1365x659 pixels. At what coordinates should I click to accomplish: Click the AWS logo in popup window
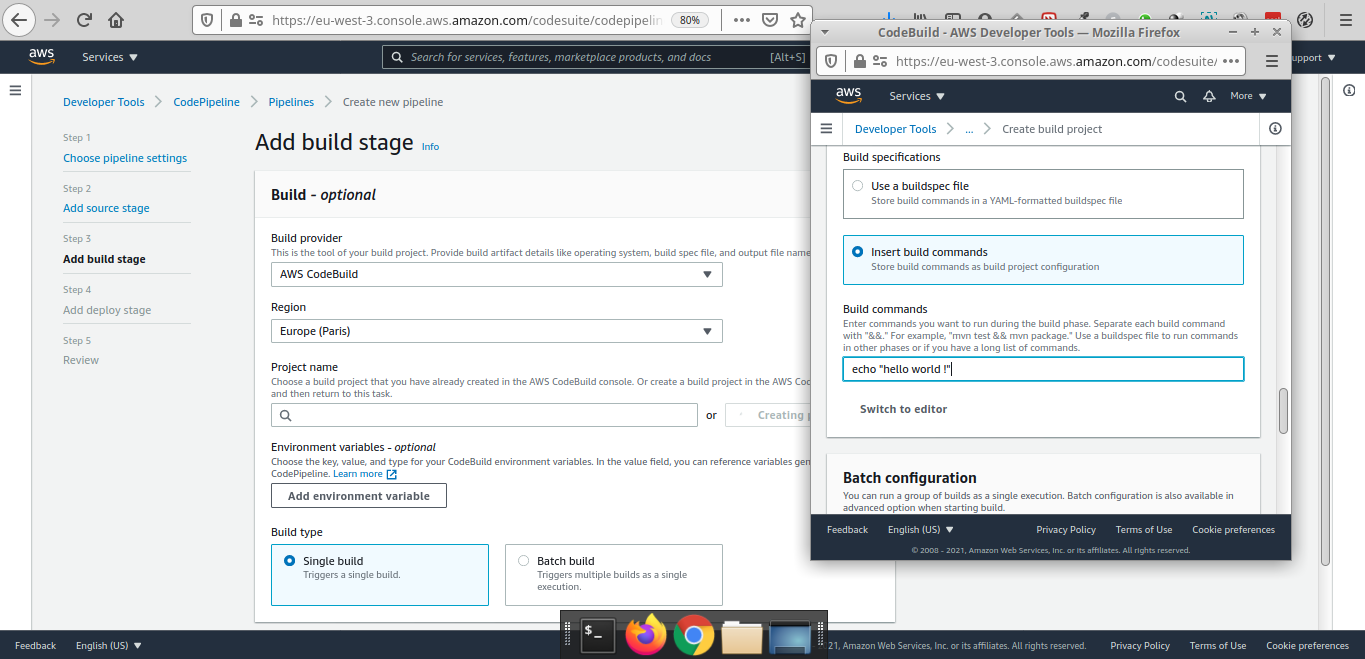[x=848, y=96]
